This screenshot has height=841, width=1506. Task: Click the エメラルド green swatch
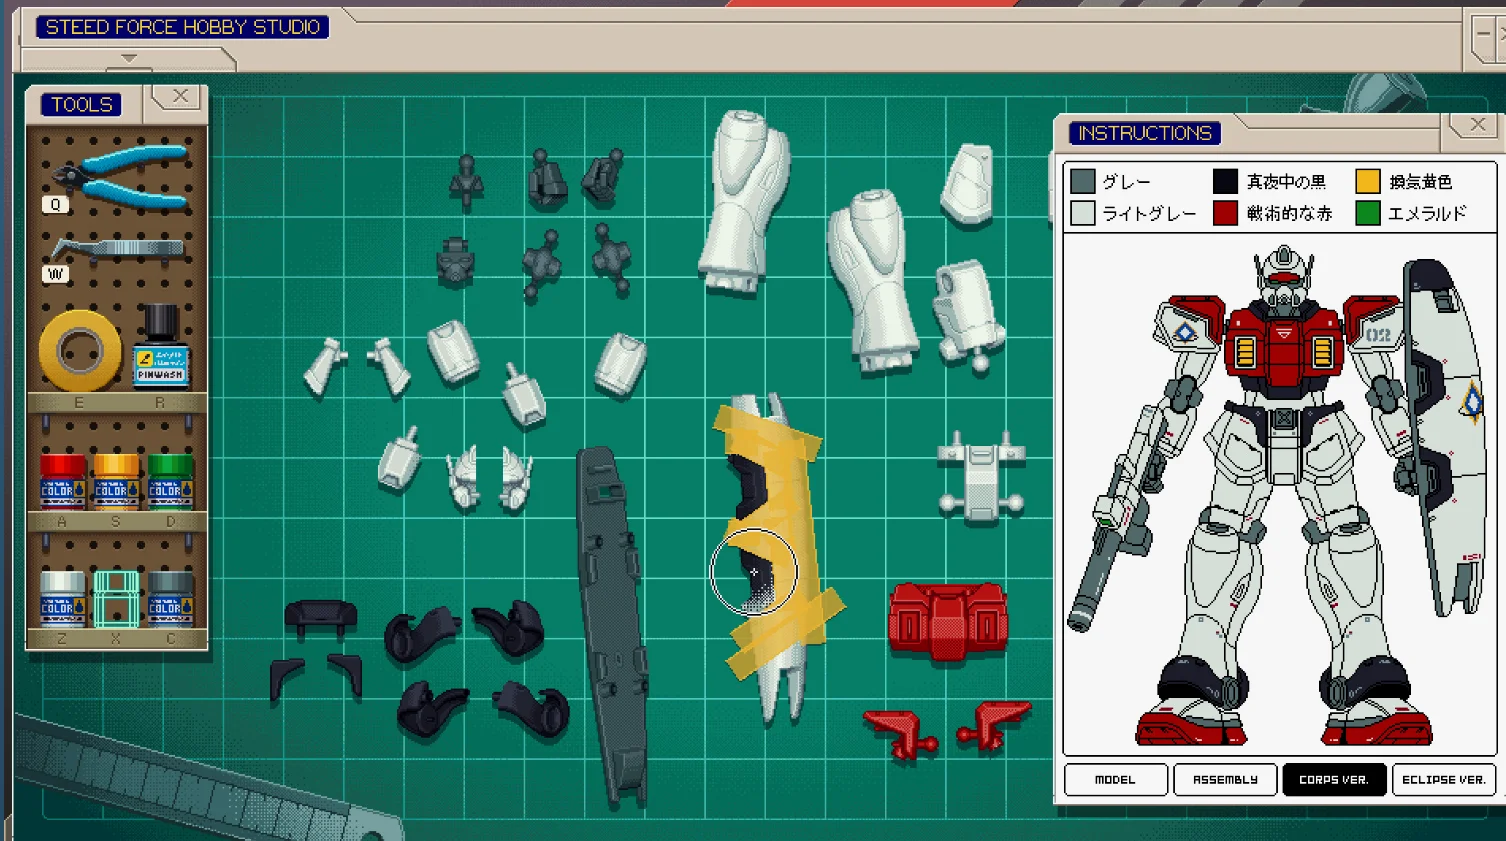coord(1368,213)
